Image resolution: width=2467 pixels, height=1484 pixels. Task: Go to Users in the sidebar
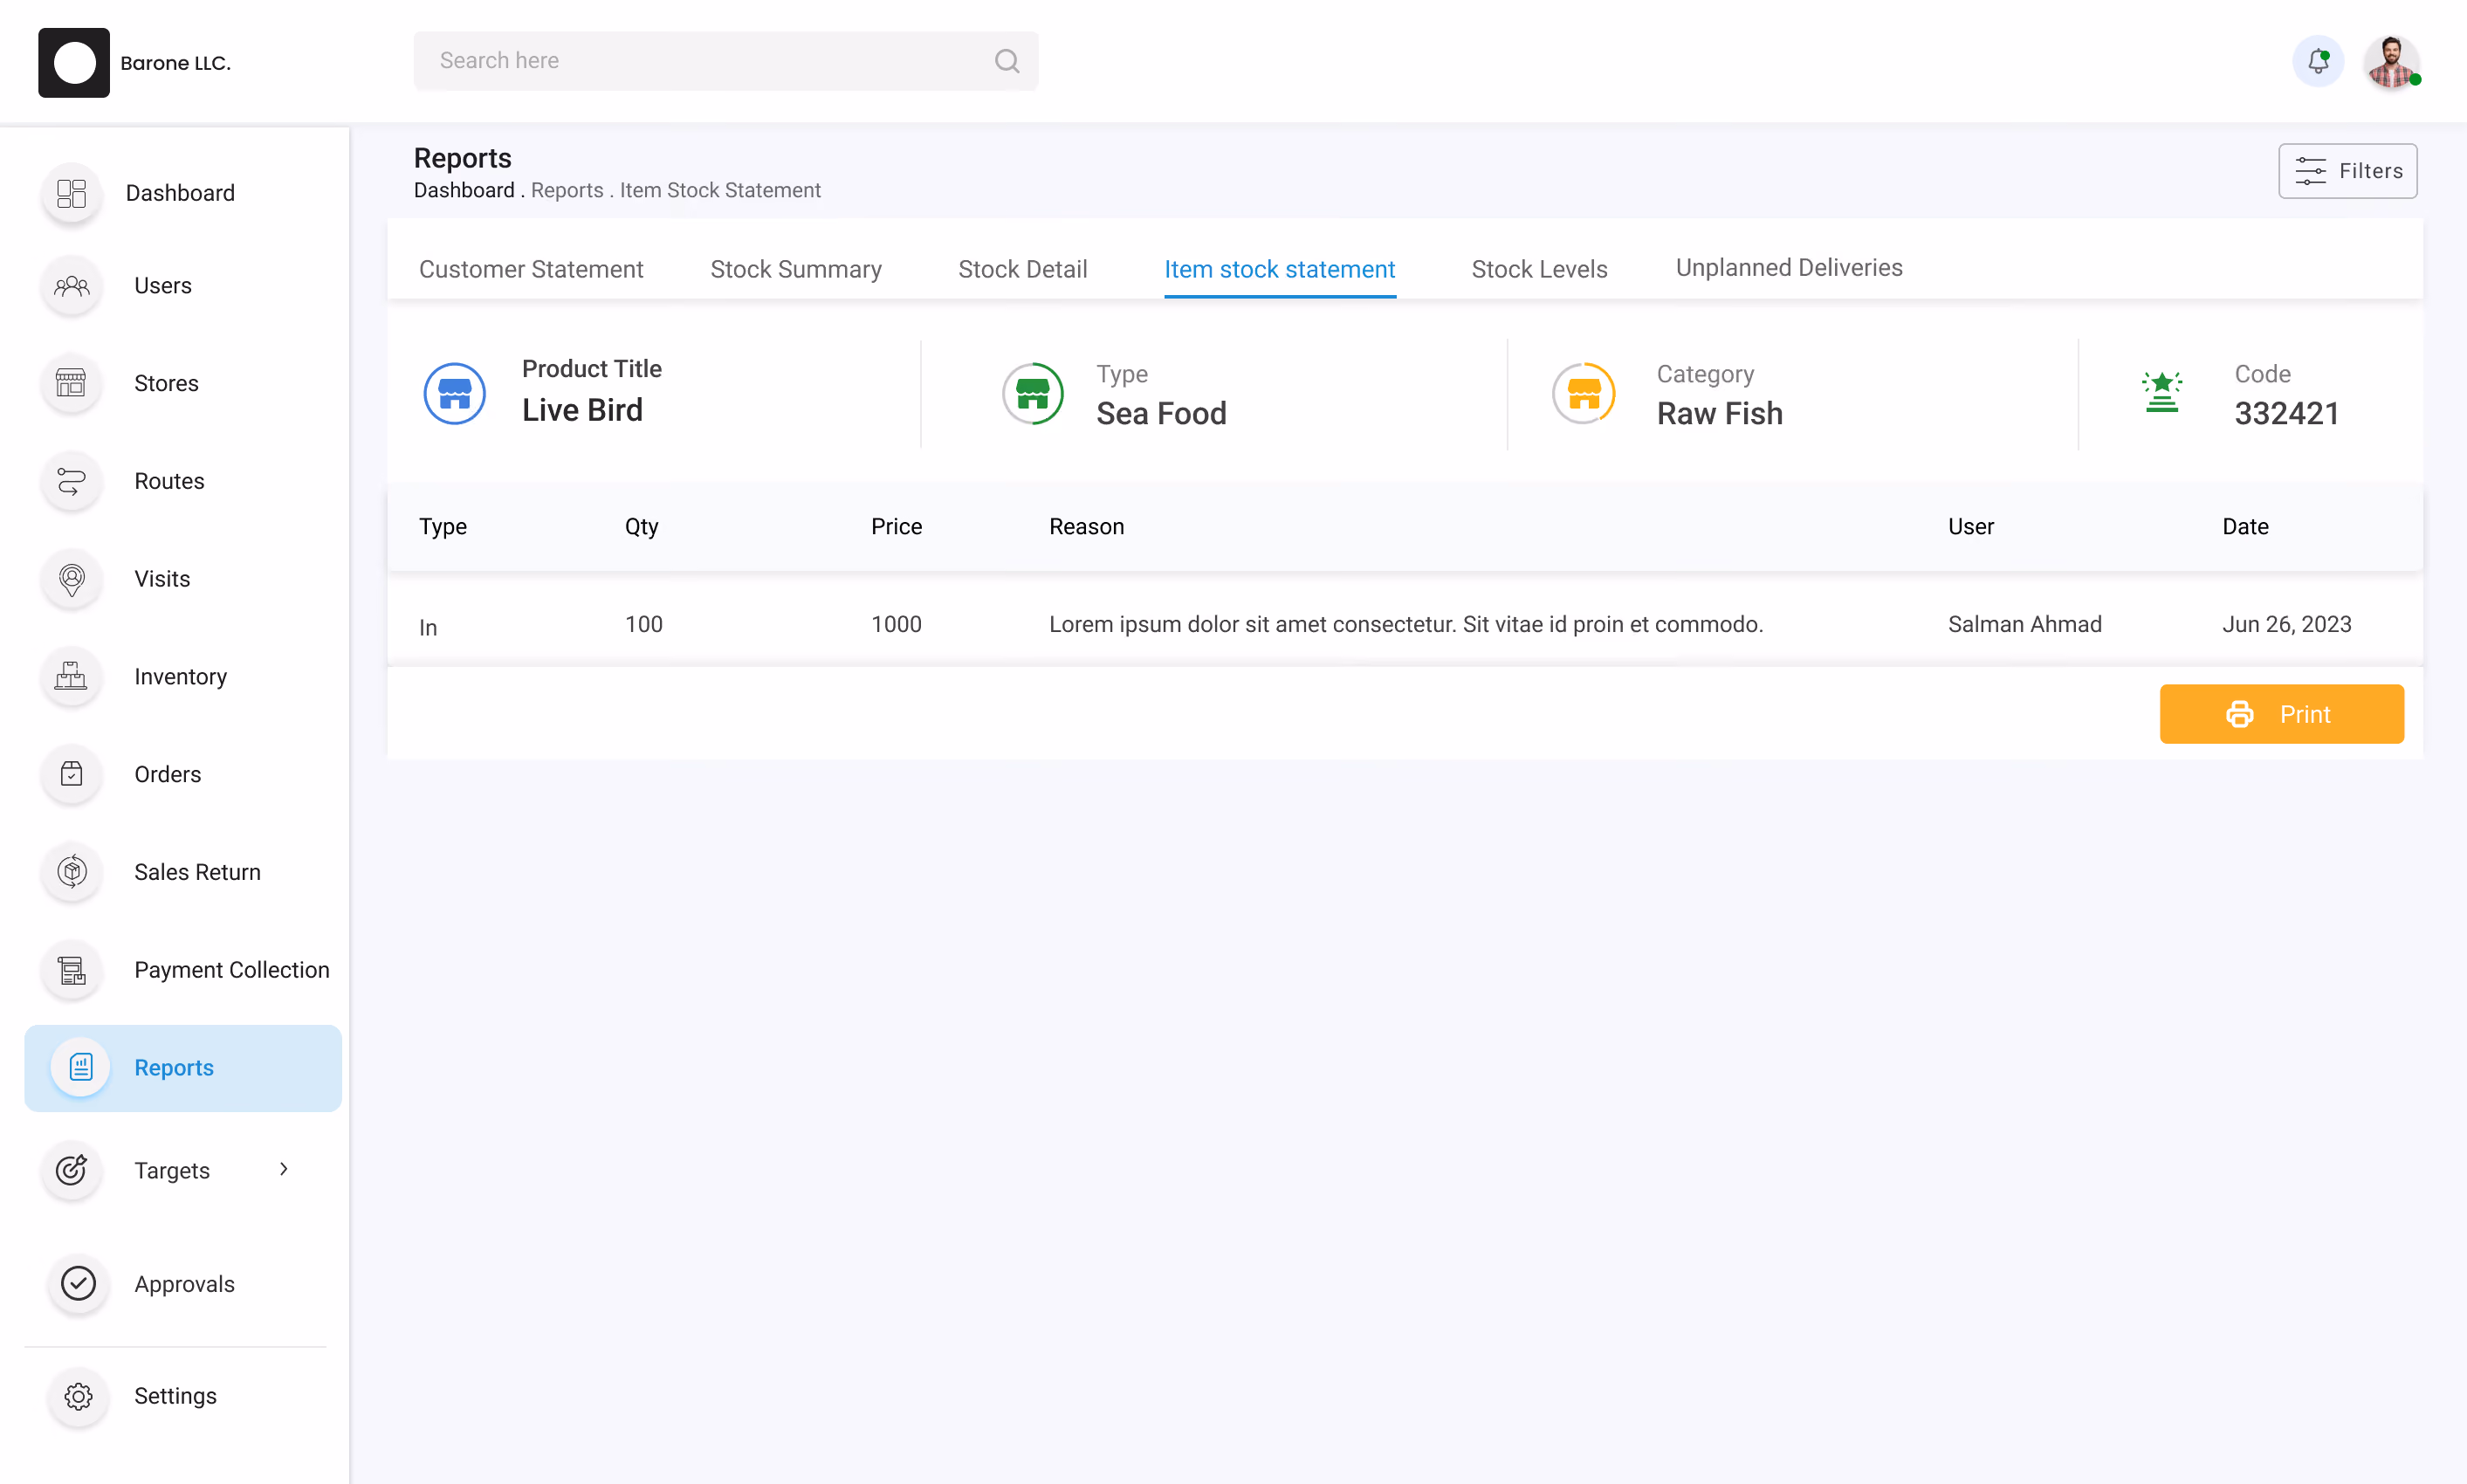tap(163, 286)
